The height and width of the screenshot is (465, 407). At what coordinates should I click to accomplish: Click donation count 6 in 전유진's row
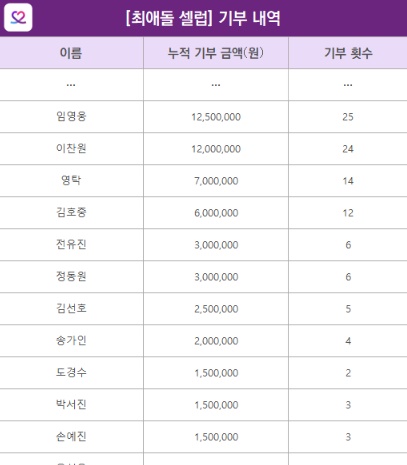[x=348, y=245]
